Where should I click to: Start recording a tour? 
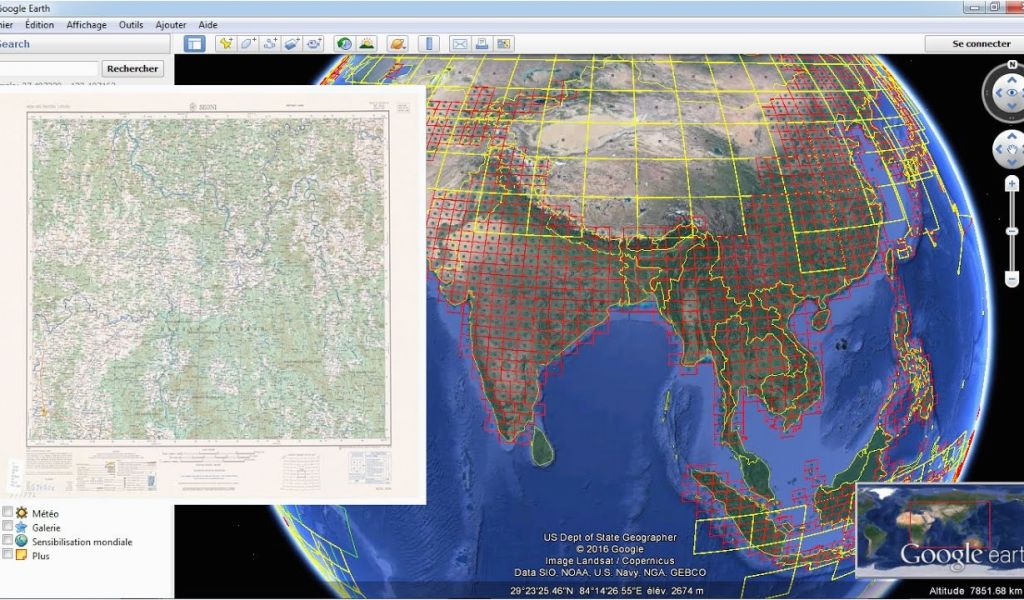pyautogui.click(x=314, y=44)
